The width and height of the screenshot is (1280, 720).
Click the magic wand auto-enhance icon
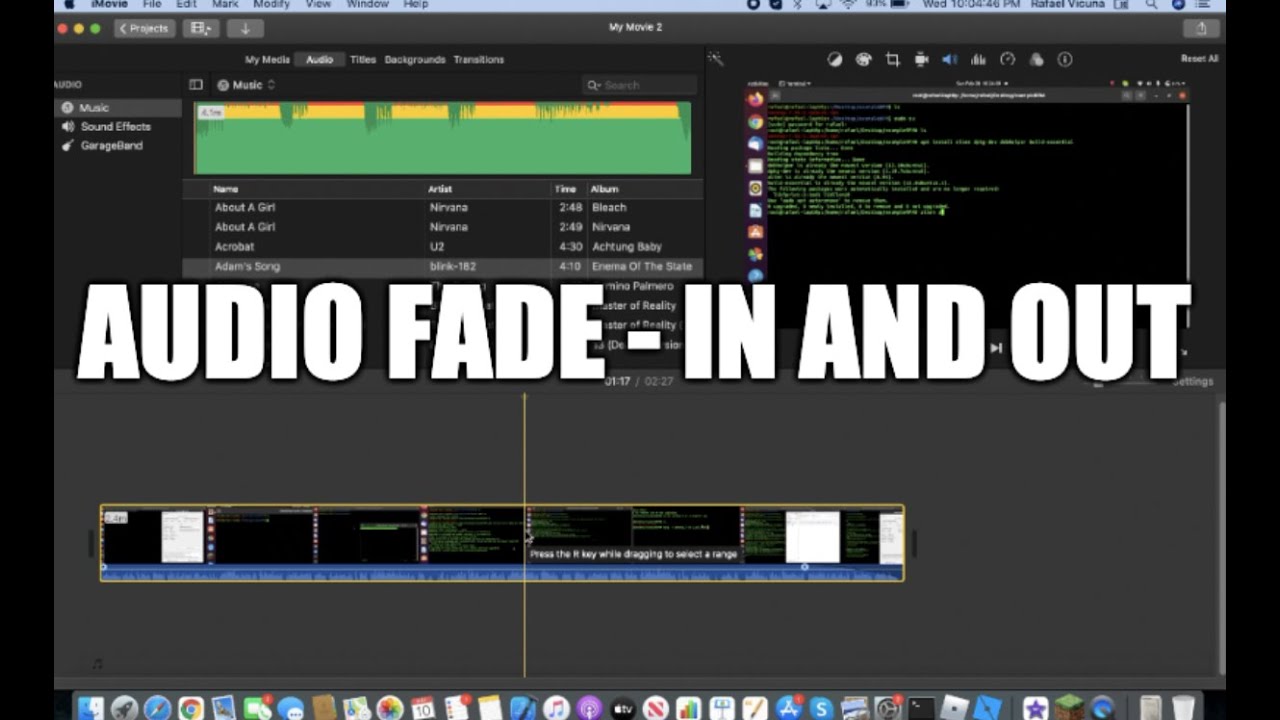pos(715,59)
